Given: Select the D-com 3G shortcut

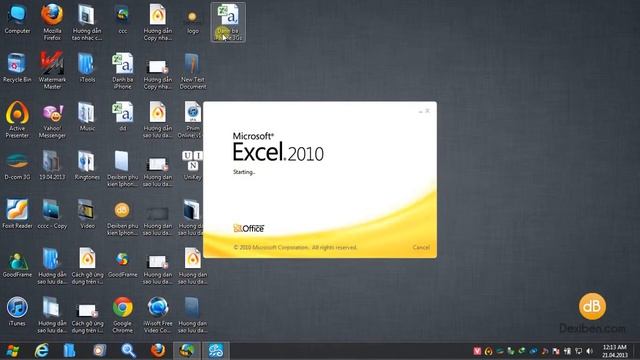Looking at the screenshot, I should point(17,166).
